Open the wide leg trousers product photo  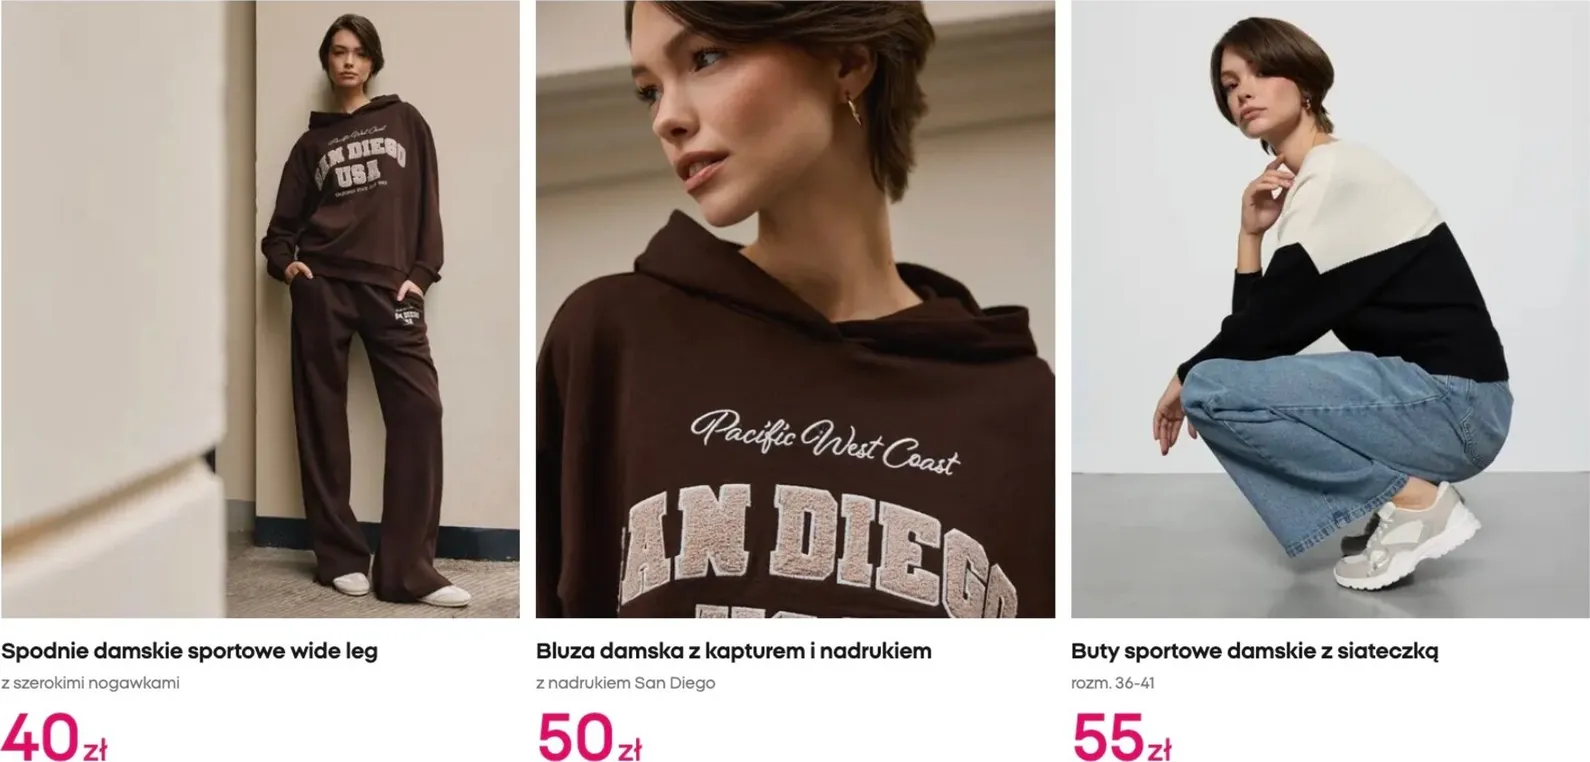click(260, 309)
